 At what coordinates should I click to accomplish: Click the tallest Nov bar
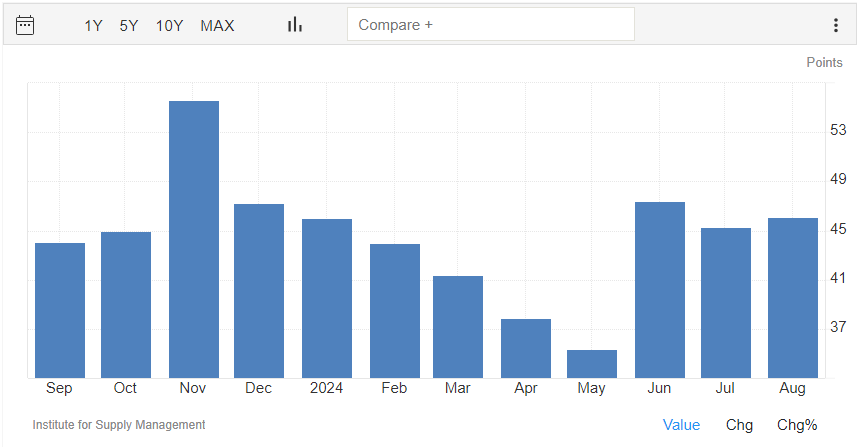coord(194,239)
